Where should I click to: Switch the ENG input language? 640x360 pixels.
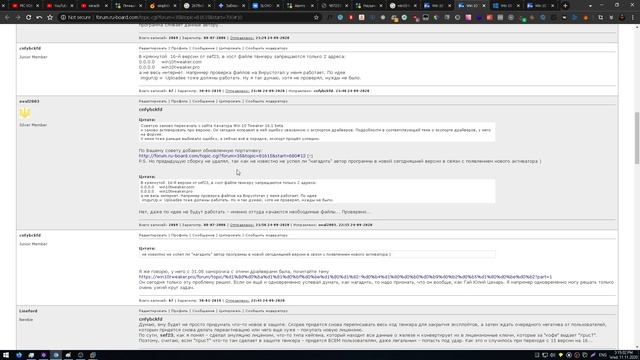(x=602, y=355)
